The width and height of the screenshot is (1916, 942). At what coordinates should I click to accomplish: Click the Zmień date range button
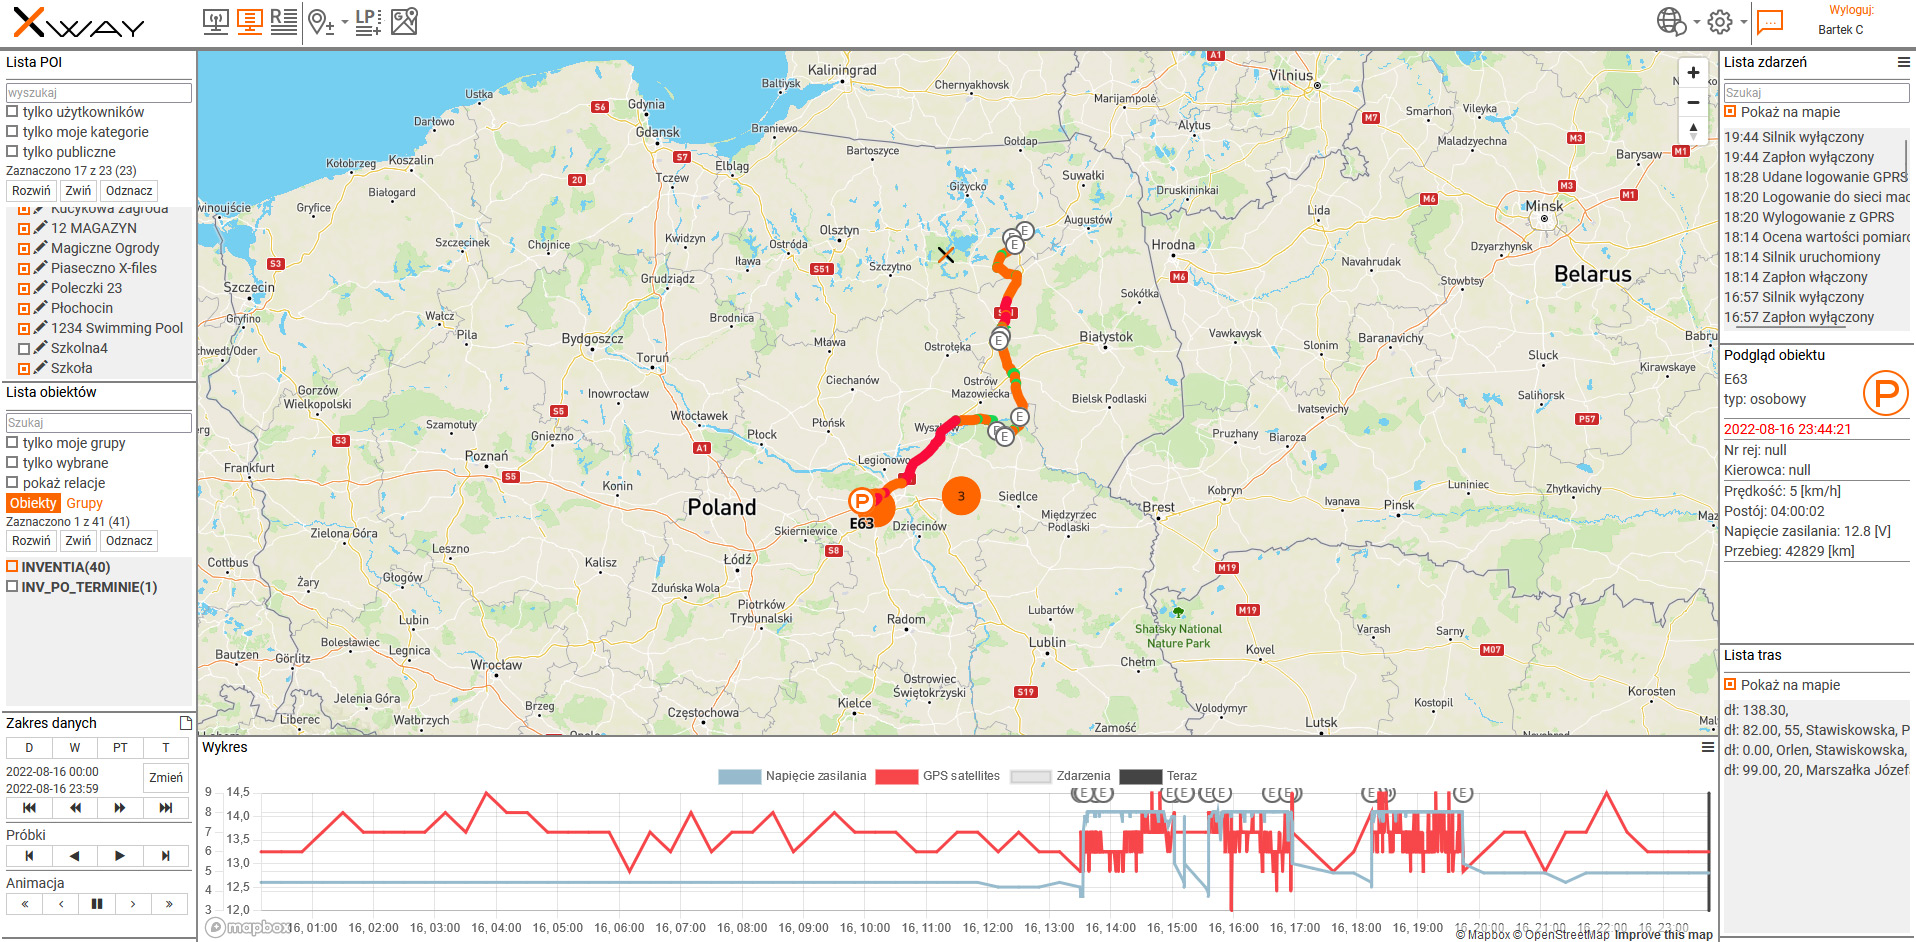pos(165,778)
